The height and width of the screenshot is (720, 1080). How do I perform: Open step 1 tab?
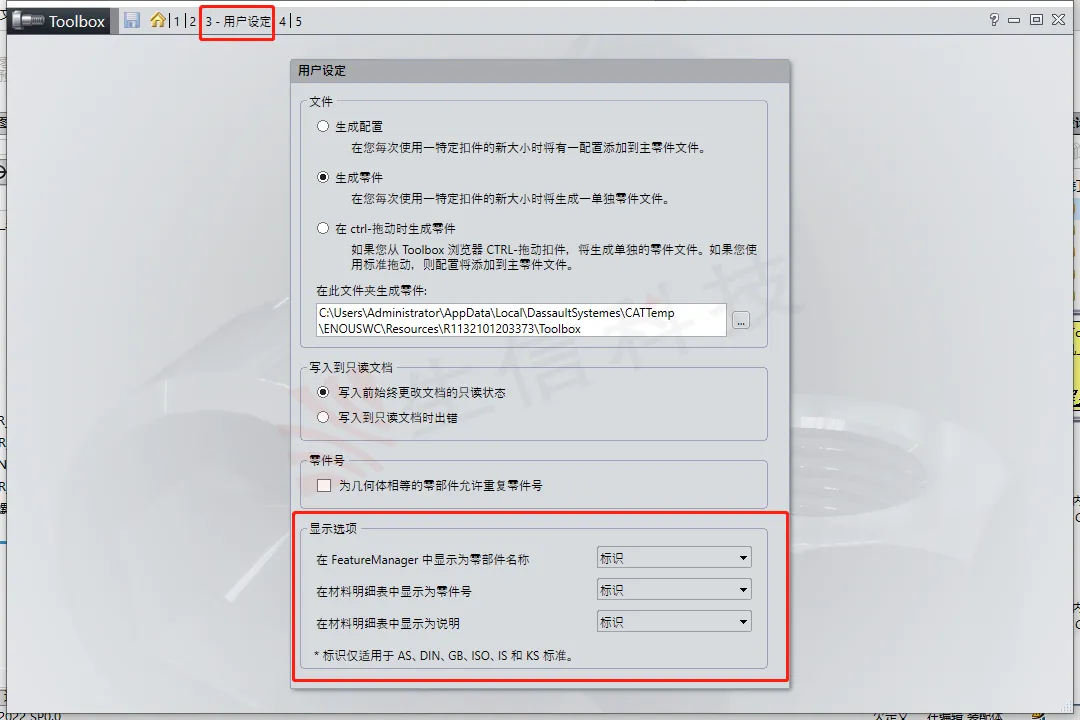click(176, 21)
